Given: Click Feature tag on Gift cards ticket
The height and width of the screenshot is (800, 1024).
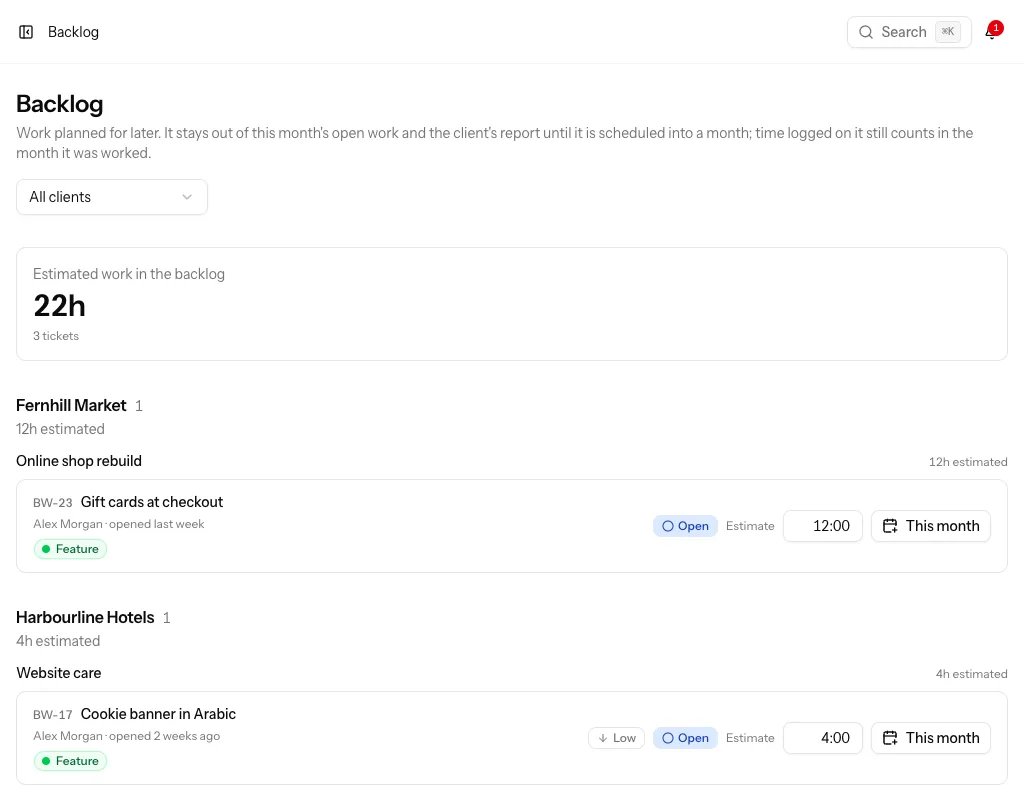Looking at the screenshot, I should [71, 549].
